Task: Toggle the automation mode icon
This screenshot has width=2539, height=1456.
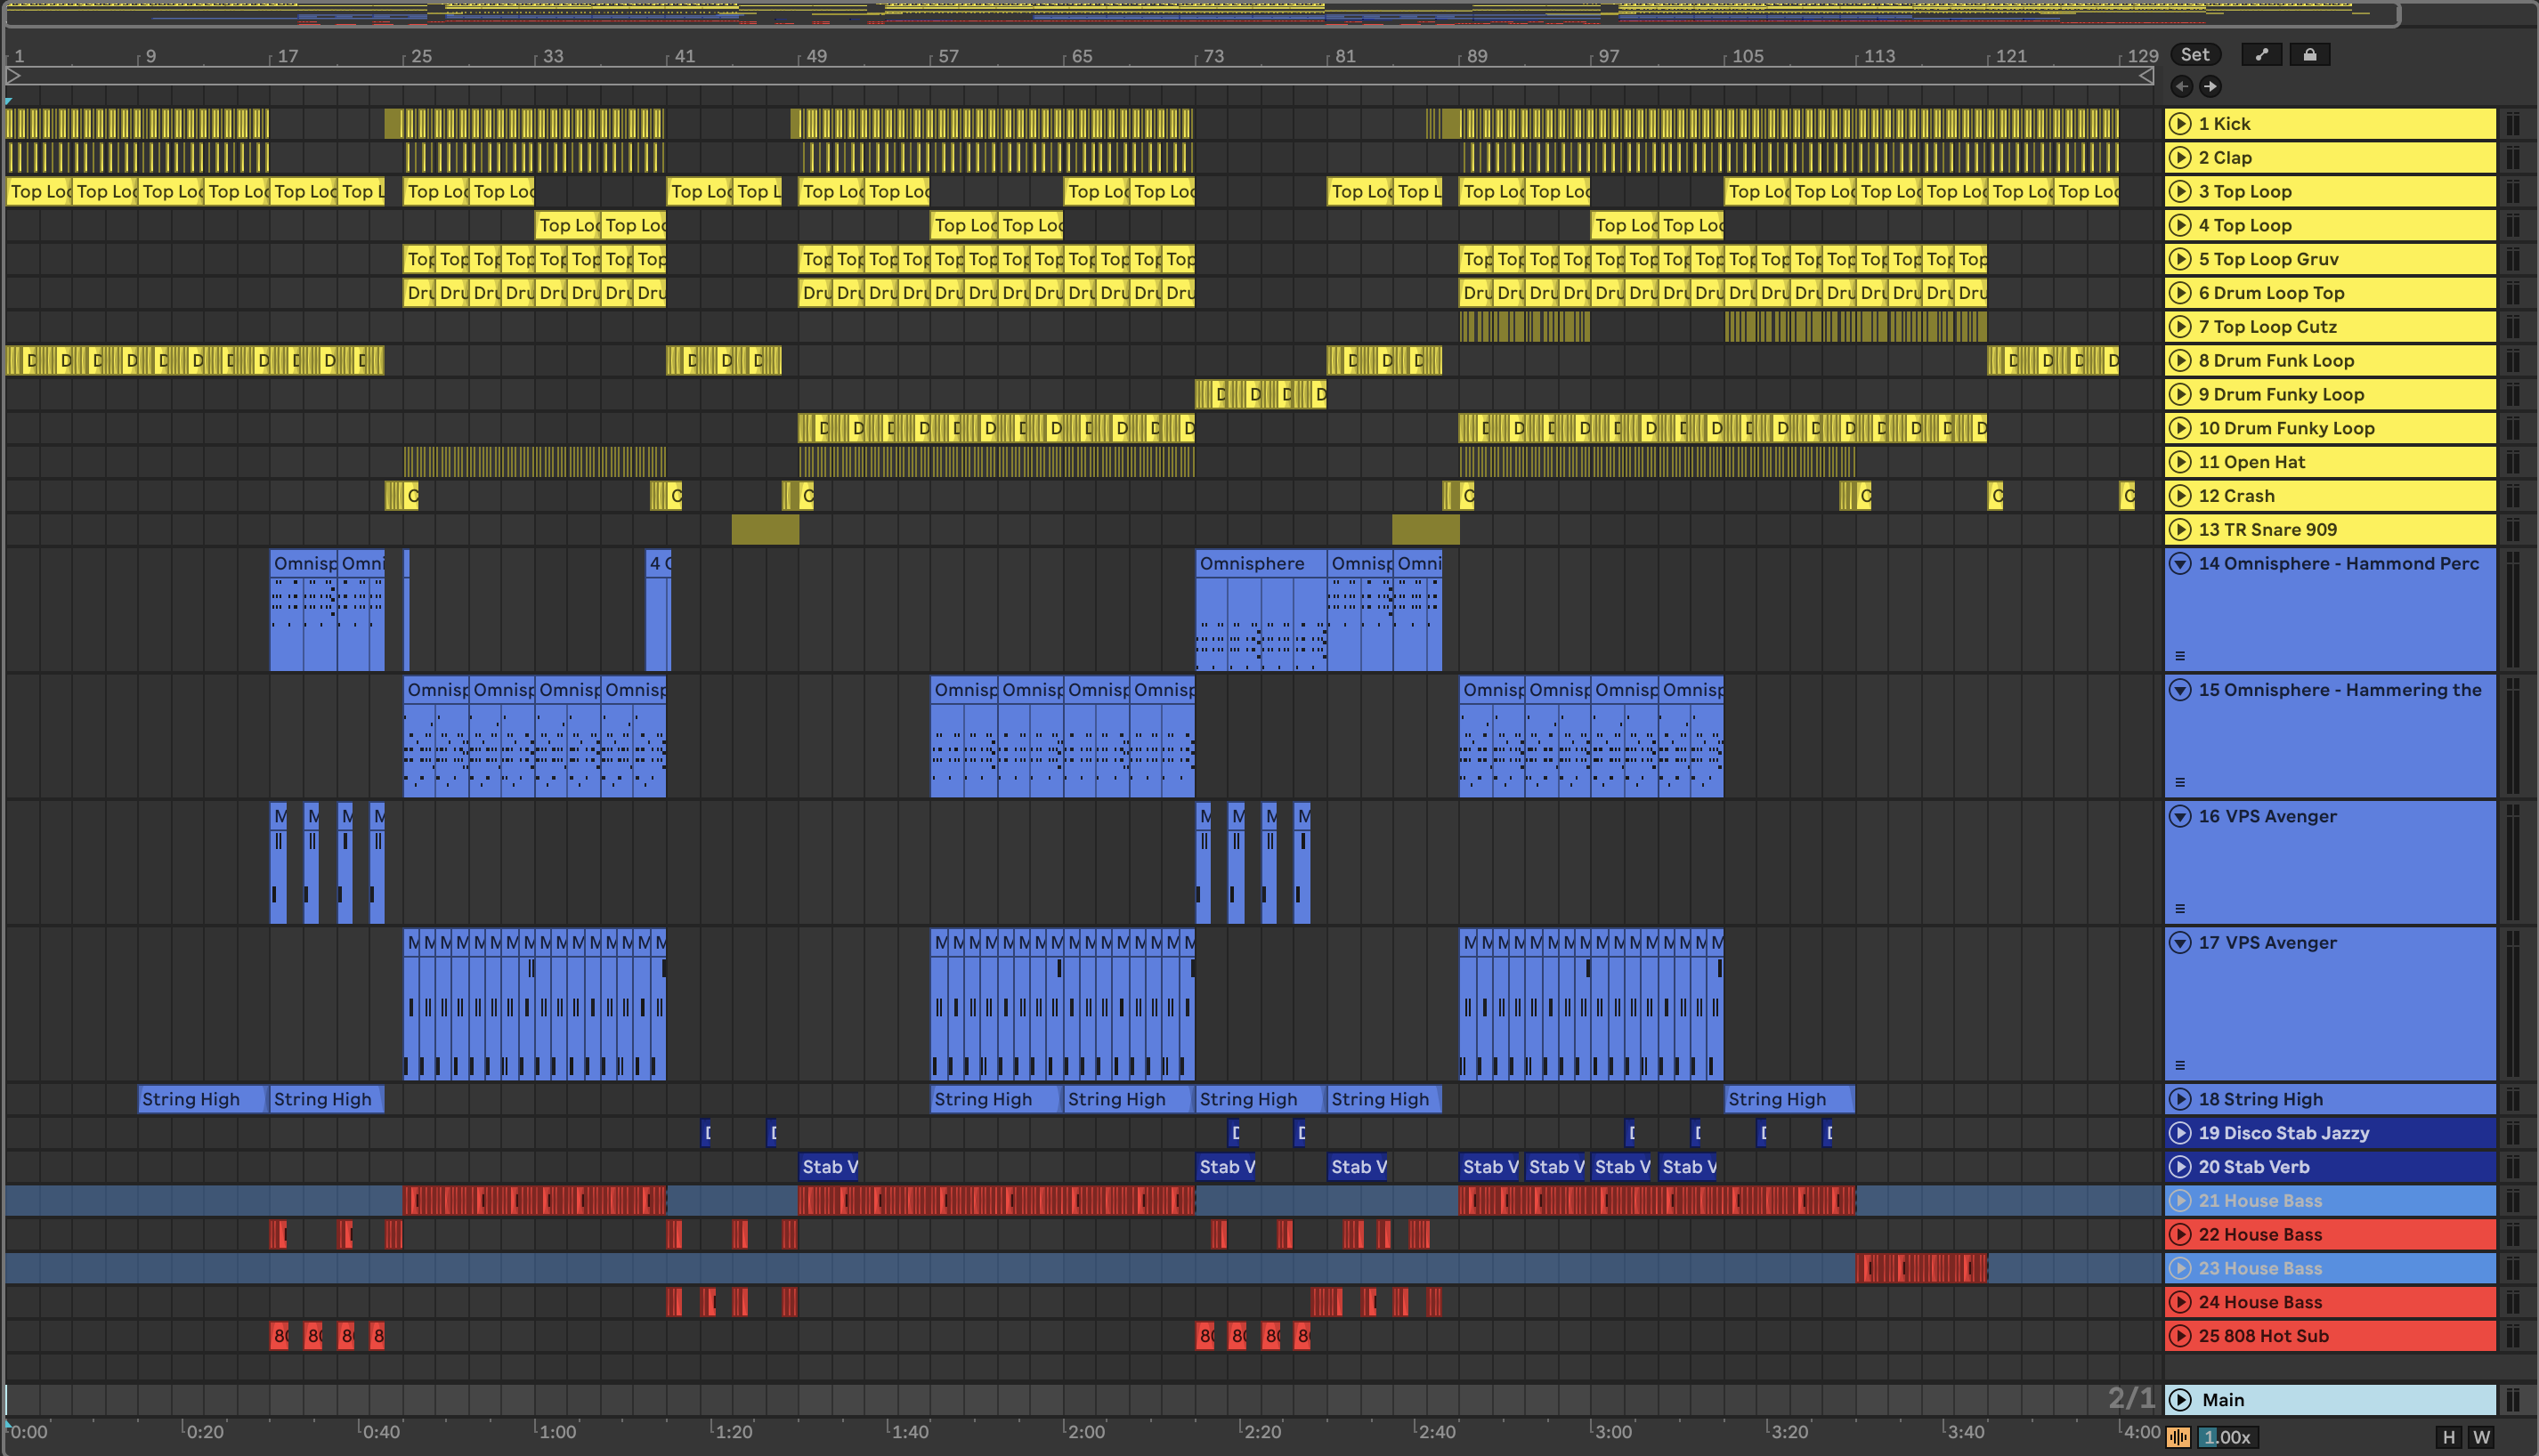Action: point(2261,55)
